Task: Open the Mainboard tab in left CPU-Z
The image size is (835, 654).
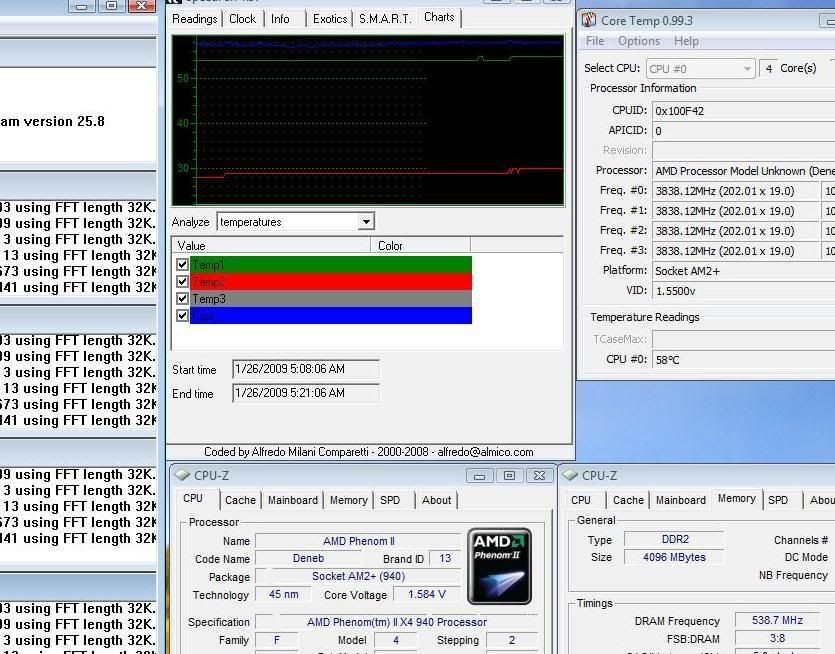Action: pyautogui.click(x=293, y=500)
